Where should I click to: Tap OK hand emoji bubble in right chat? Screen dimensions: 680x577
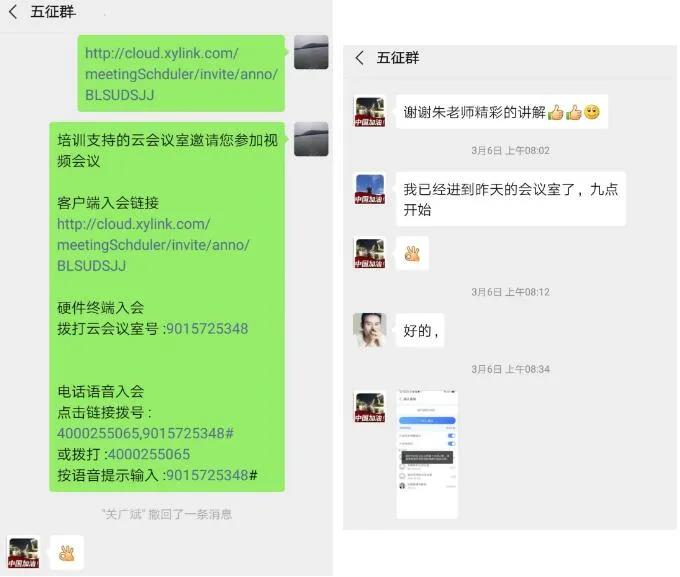point(412,253)
